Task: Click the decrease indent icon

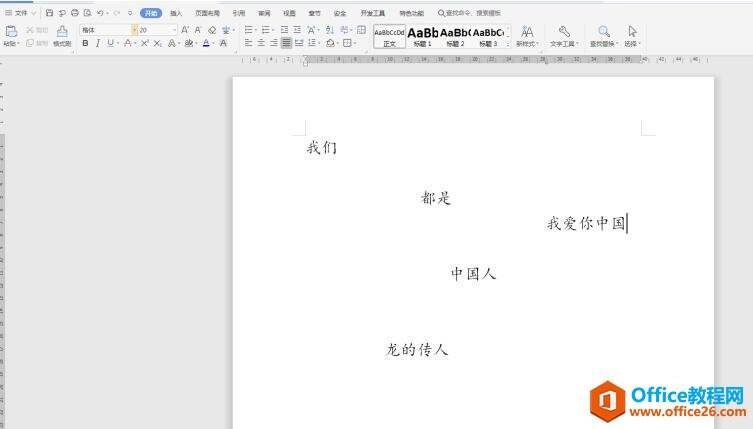Action: pos(284,30)
